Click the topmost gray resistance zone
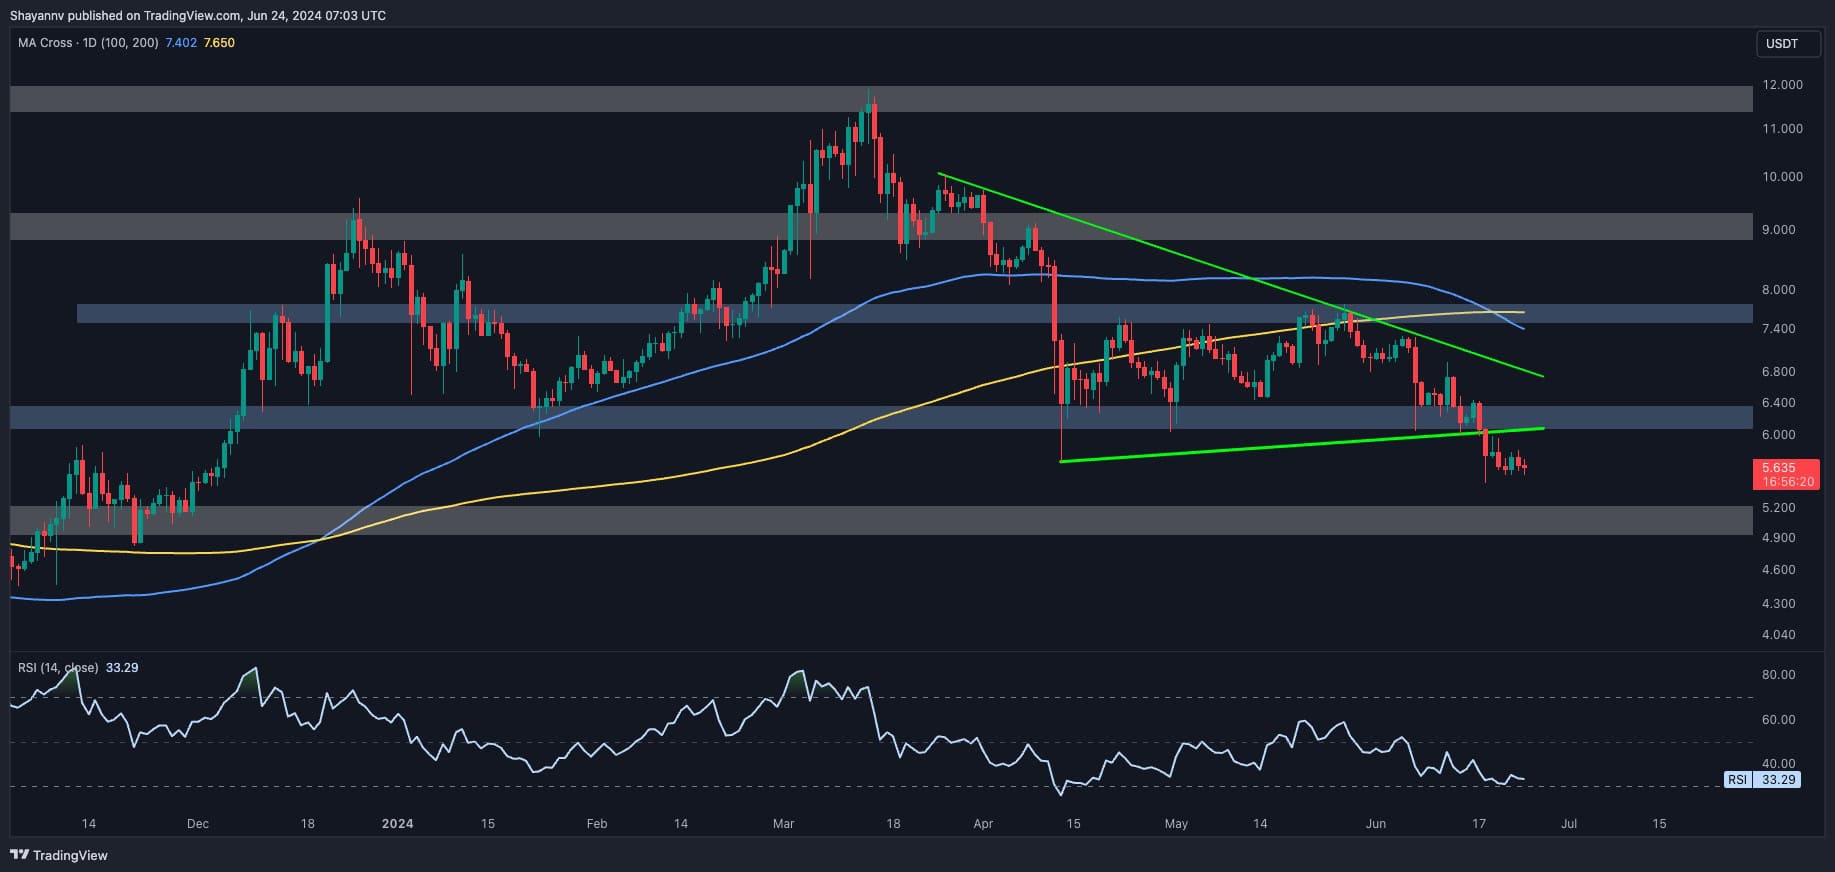This screenshot has width=1835, height=872. click(880, 99)
